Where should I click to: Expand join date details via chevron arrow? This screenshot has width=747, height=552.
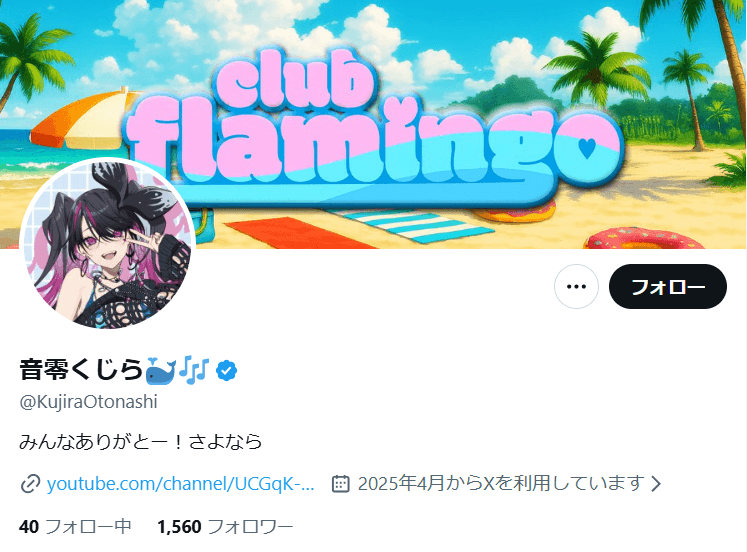click(656, 484)
